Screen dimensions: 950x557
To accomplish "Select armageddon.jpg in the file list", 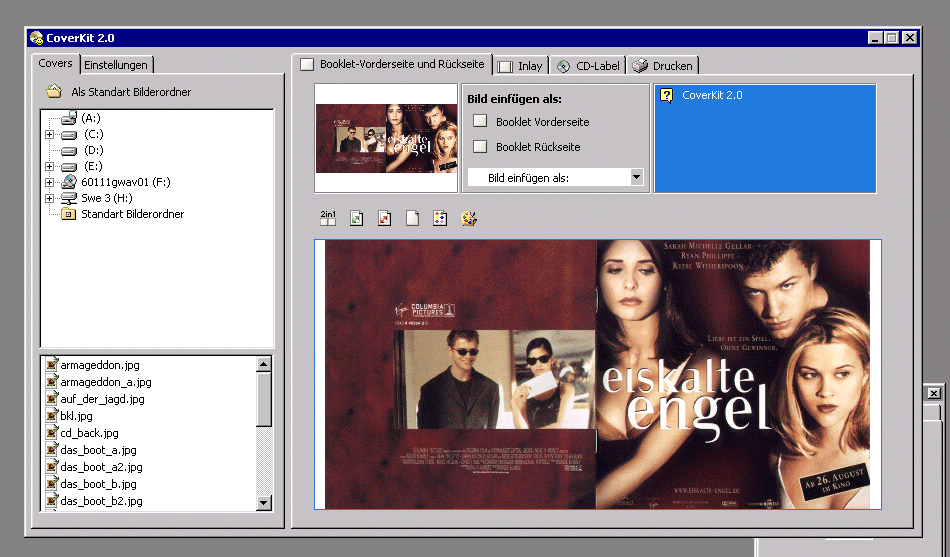I will 99,365.
